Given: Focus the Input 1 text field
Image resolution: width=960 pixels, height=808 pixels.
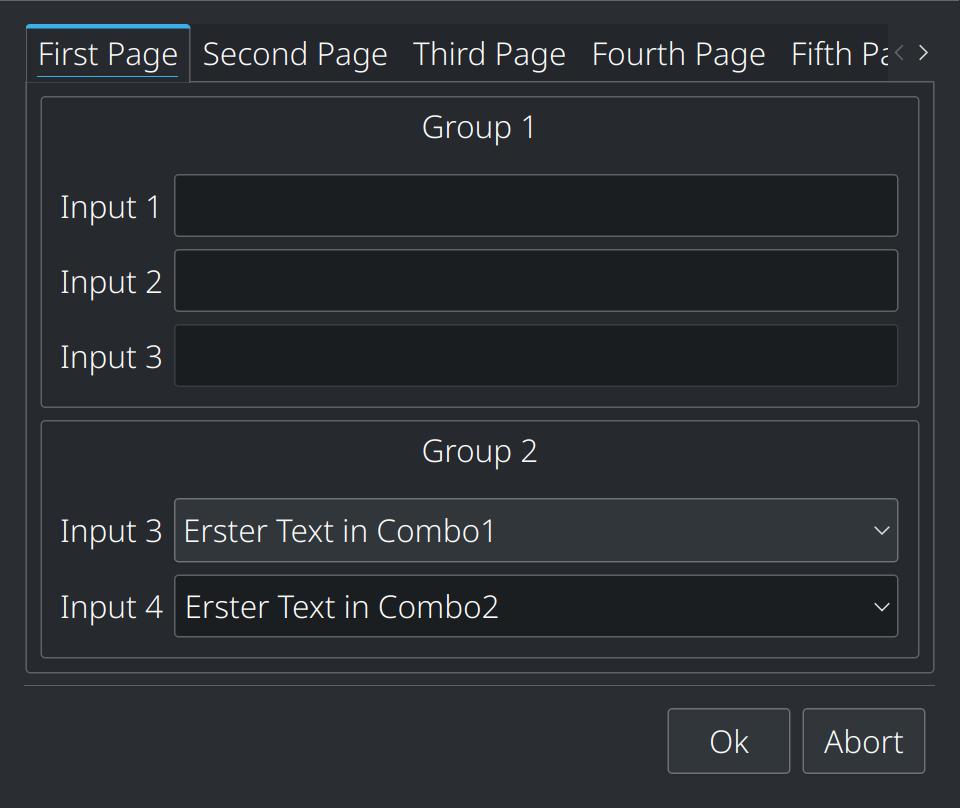Looking at the screenshot, I should click(x=535, y=206).
